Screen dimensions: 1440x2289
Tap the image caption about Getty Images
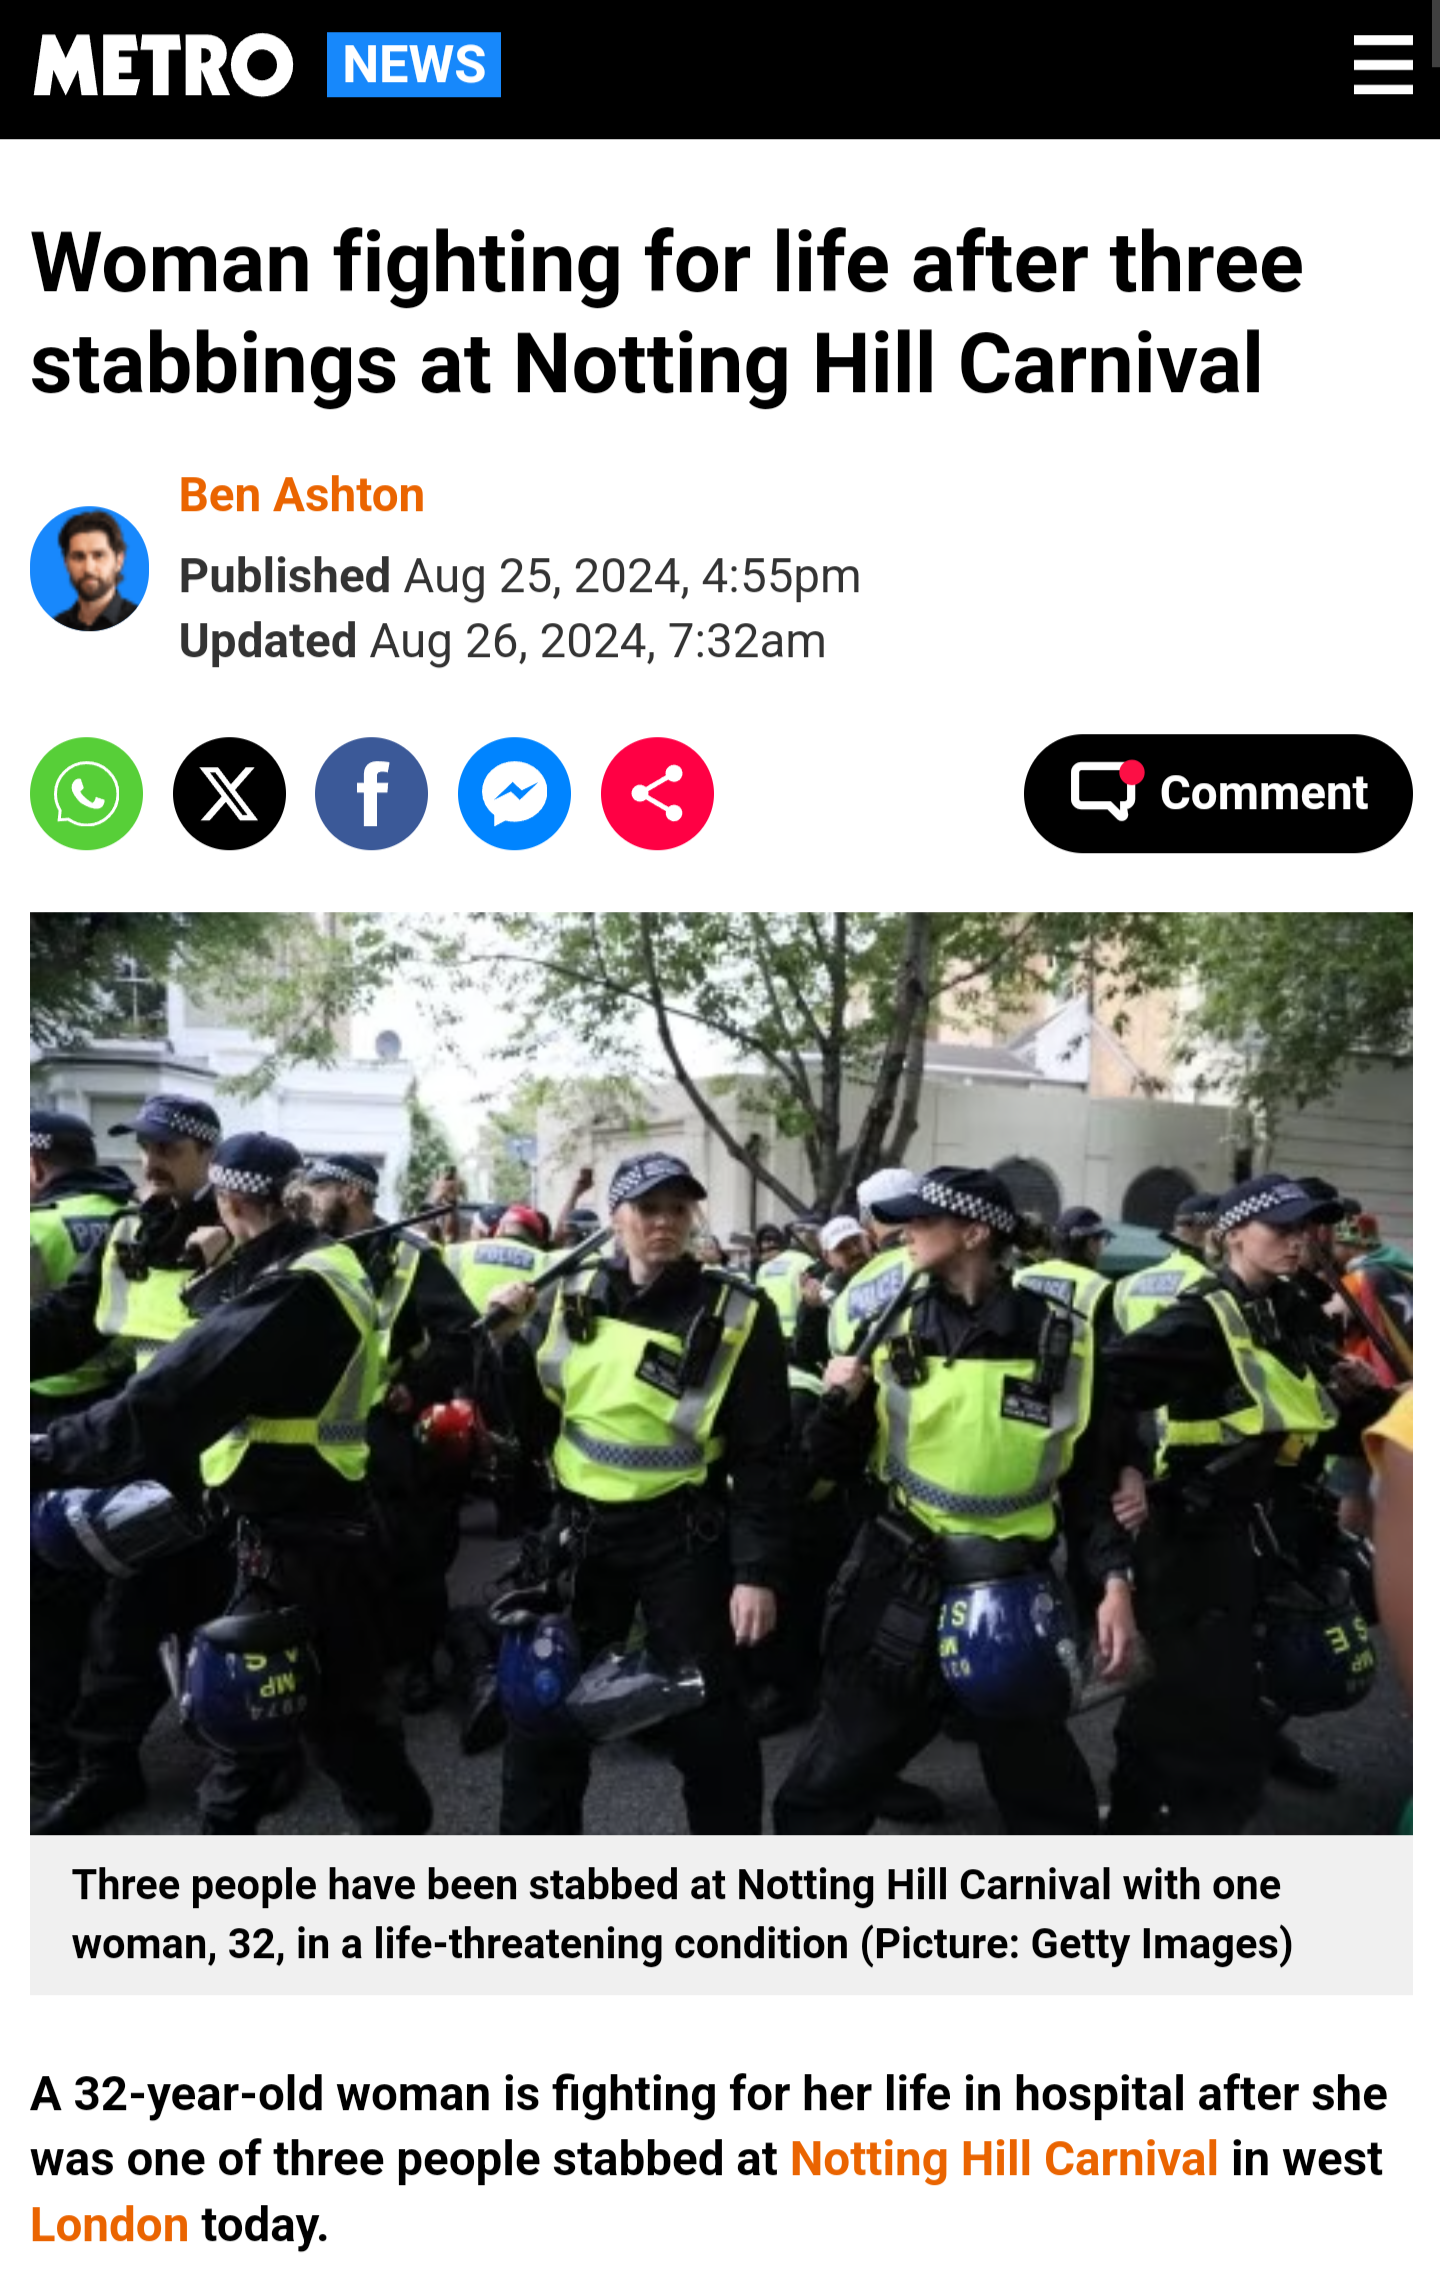click(x=682, y=1915)
